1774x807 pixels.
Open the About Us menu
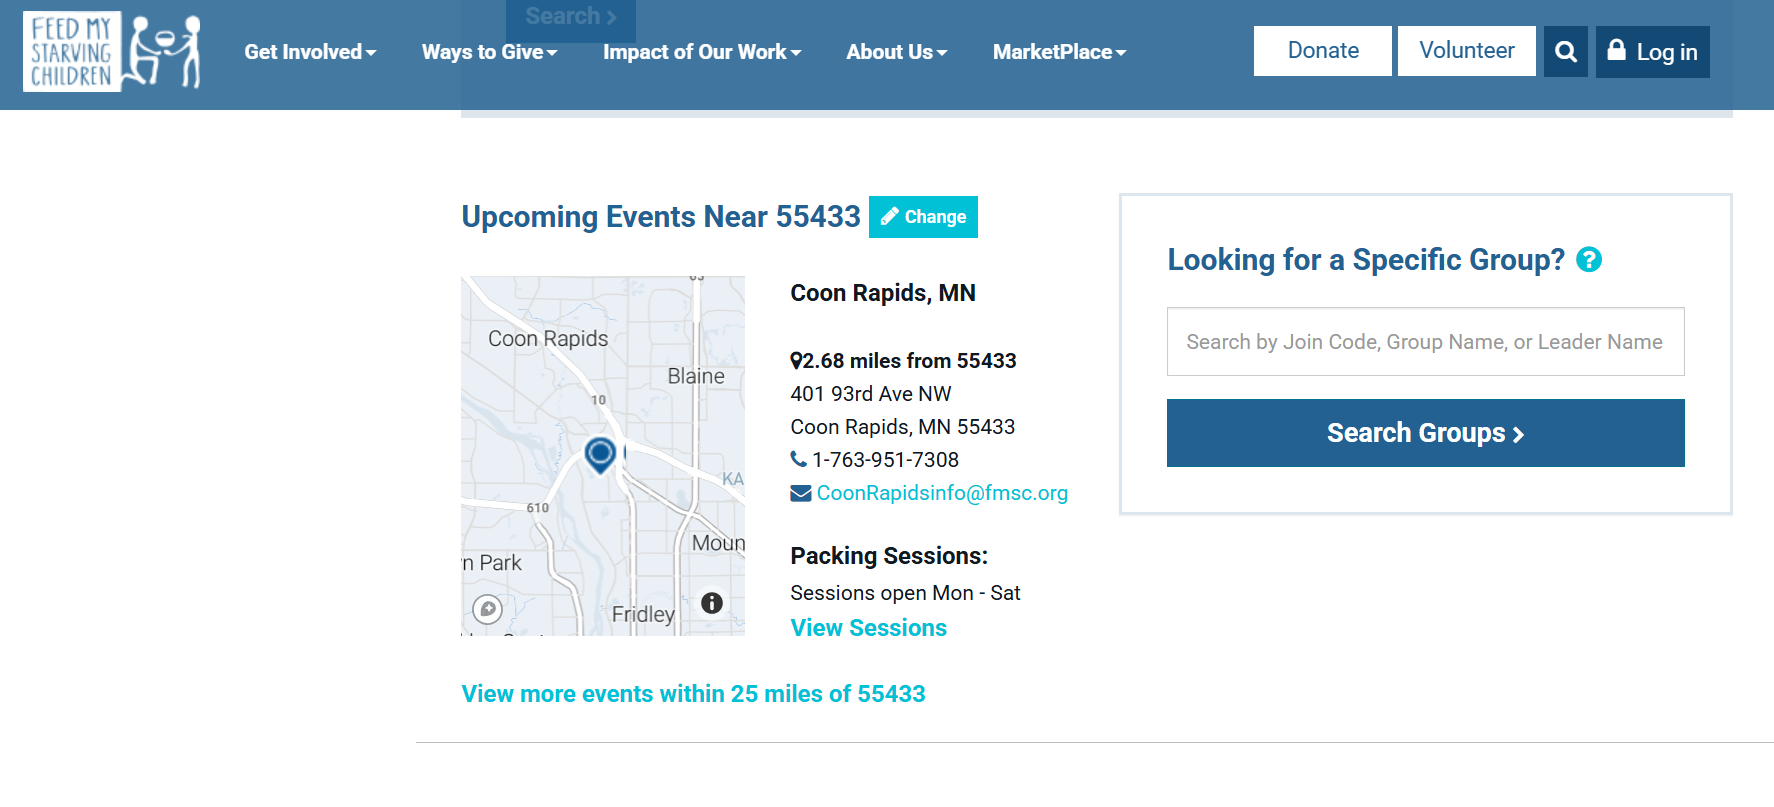[896, 52]
